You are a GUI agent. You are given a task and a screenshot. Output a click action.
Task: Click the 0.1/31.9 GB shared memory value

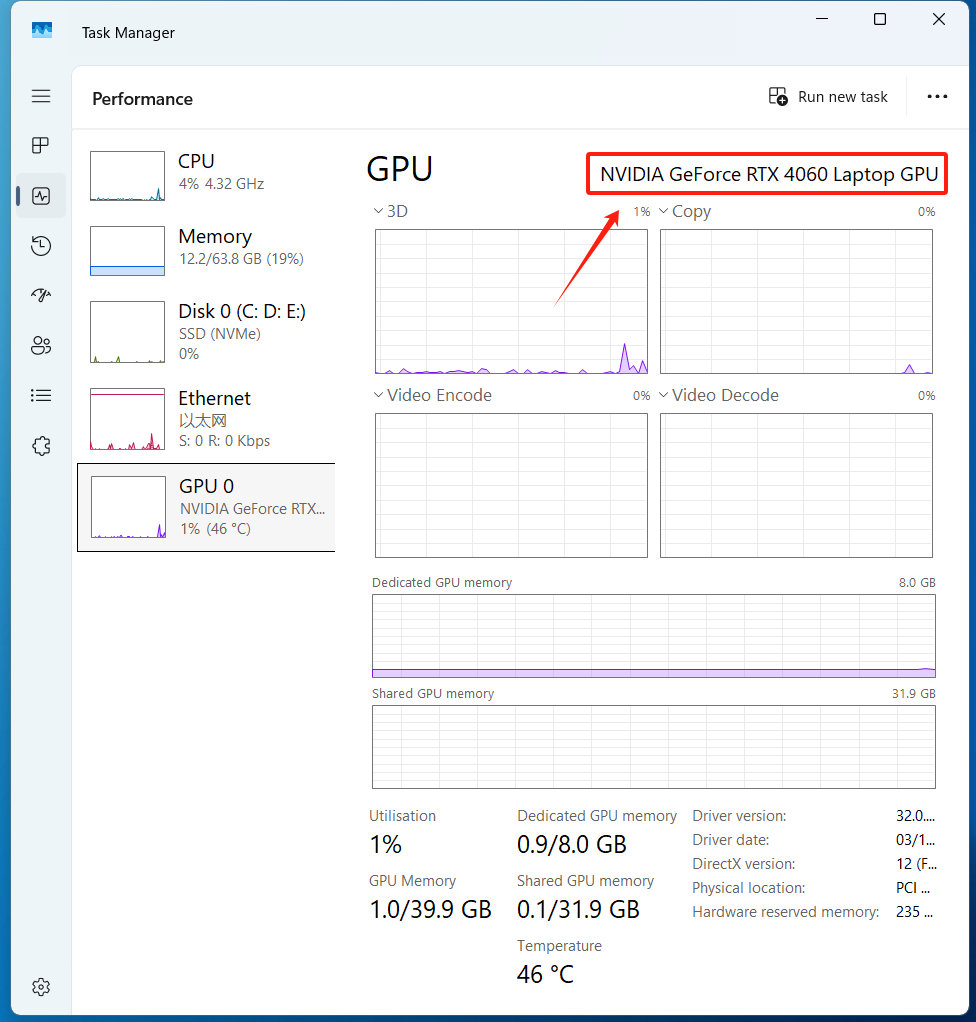pyautogui.click(x=578, y=909)
